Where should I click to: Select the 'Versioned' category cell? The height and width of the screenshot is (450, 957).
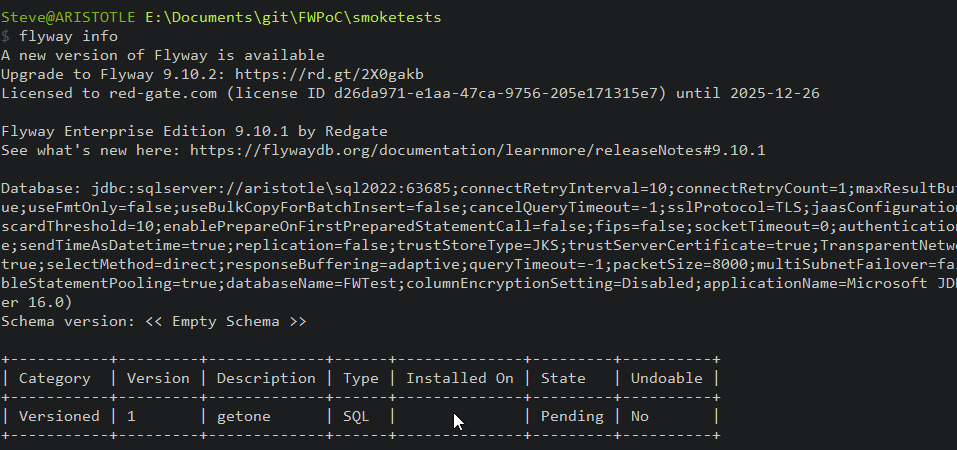[x=60, y=416]
